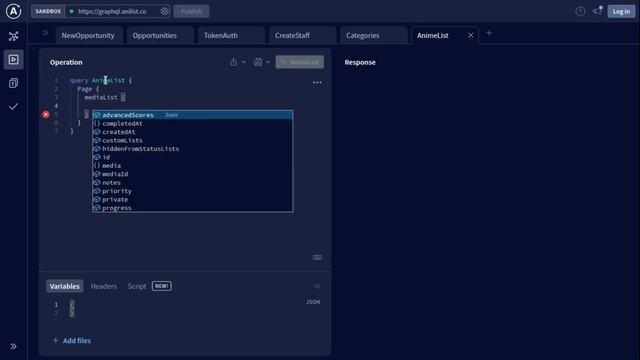Open the Diff documents sidebar icon
The width and height of the screenshot is (640, 360).
click(x=13, y=83)
